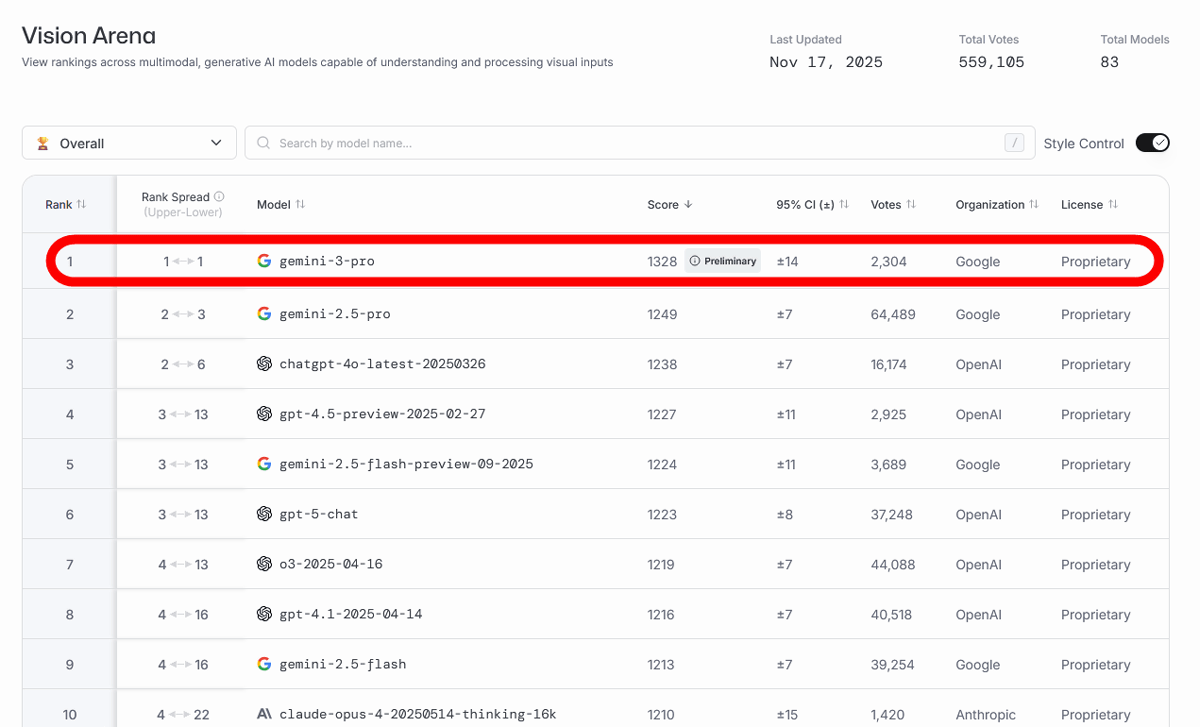Click the Rank Spread info icon
The image size is (1200, 727).
[x=219, y=197]
